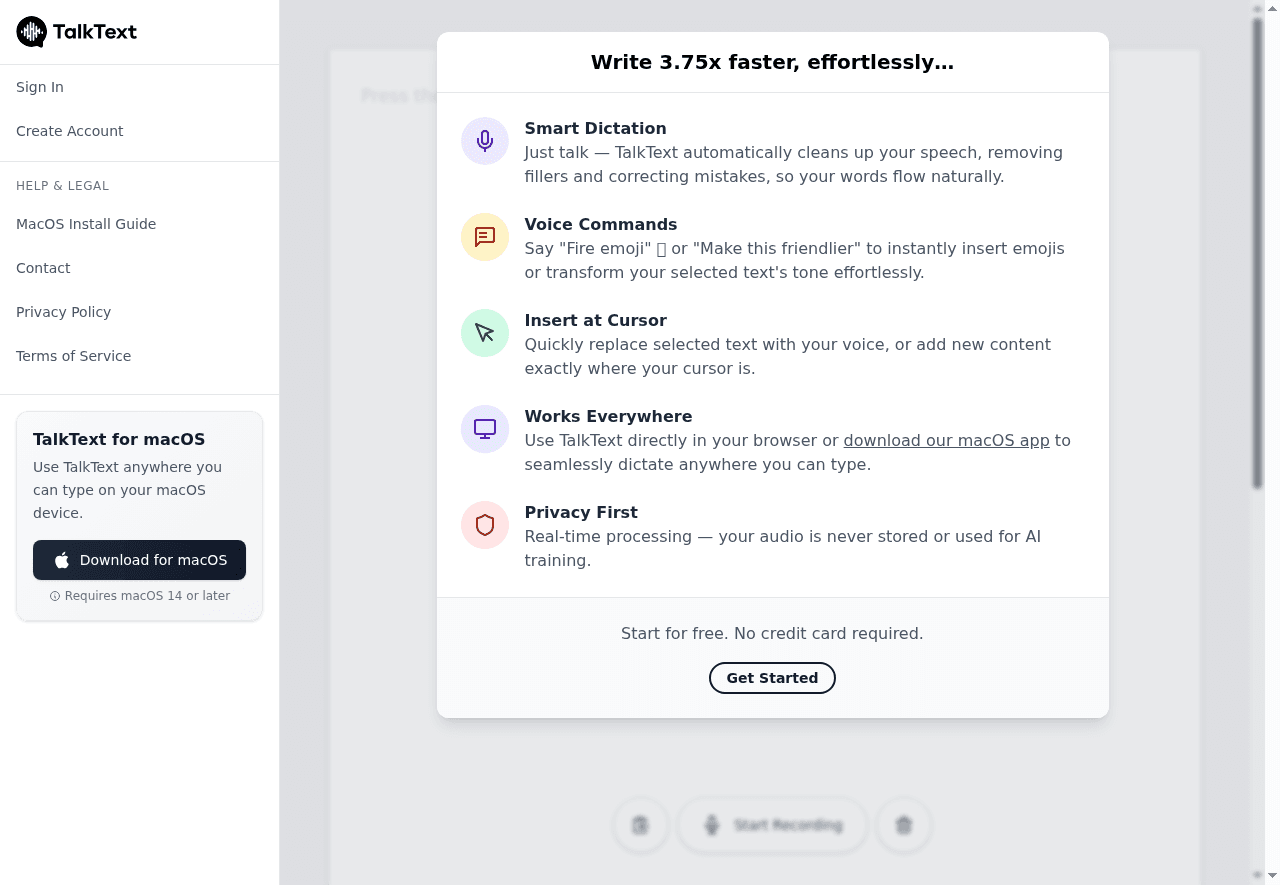The width and height of the screenshot is (1280, 885).
Task: Open the Sign In page
Action: (40, 87)
